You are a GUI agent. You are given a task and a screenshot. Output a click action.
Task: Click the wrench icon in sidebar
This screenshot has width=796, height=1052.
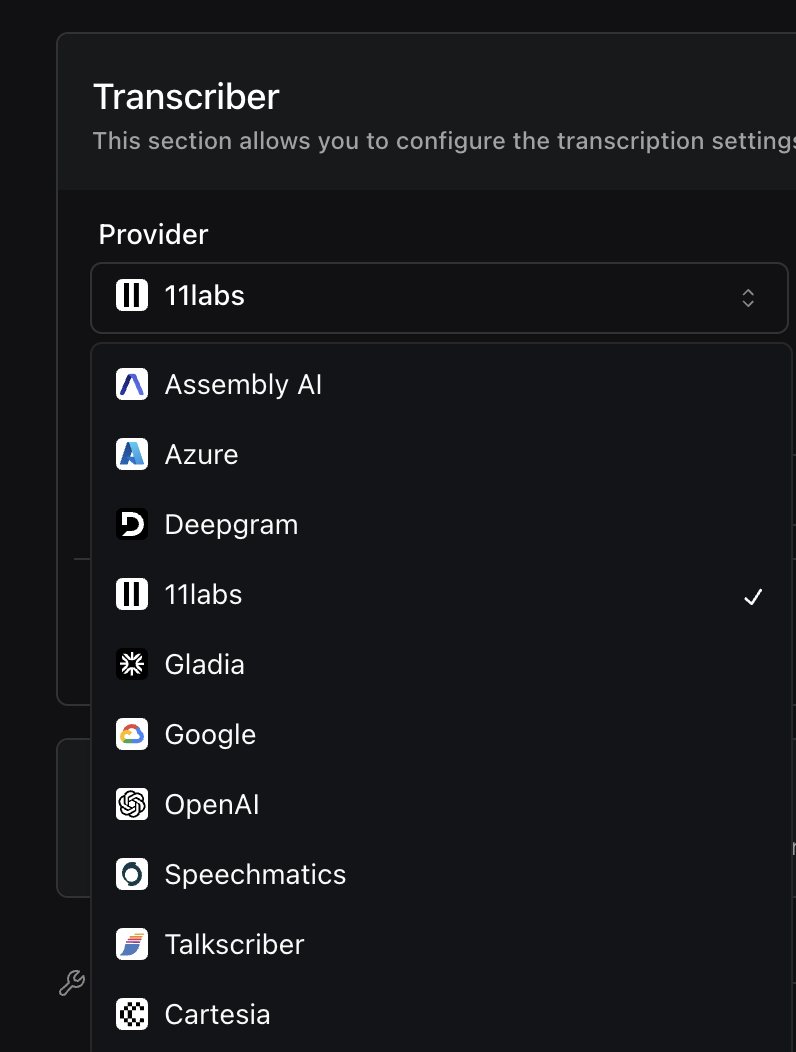click(72, 984)
